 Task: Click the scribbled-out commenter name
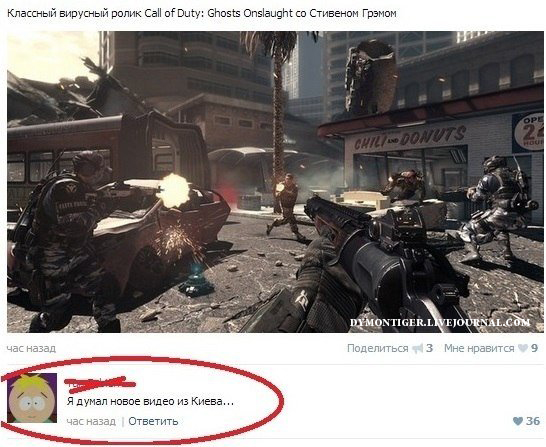point(100,382)
